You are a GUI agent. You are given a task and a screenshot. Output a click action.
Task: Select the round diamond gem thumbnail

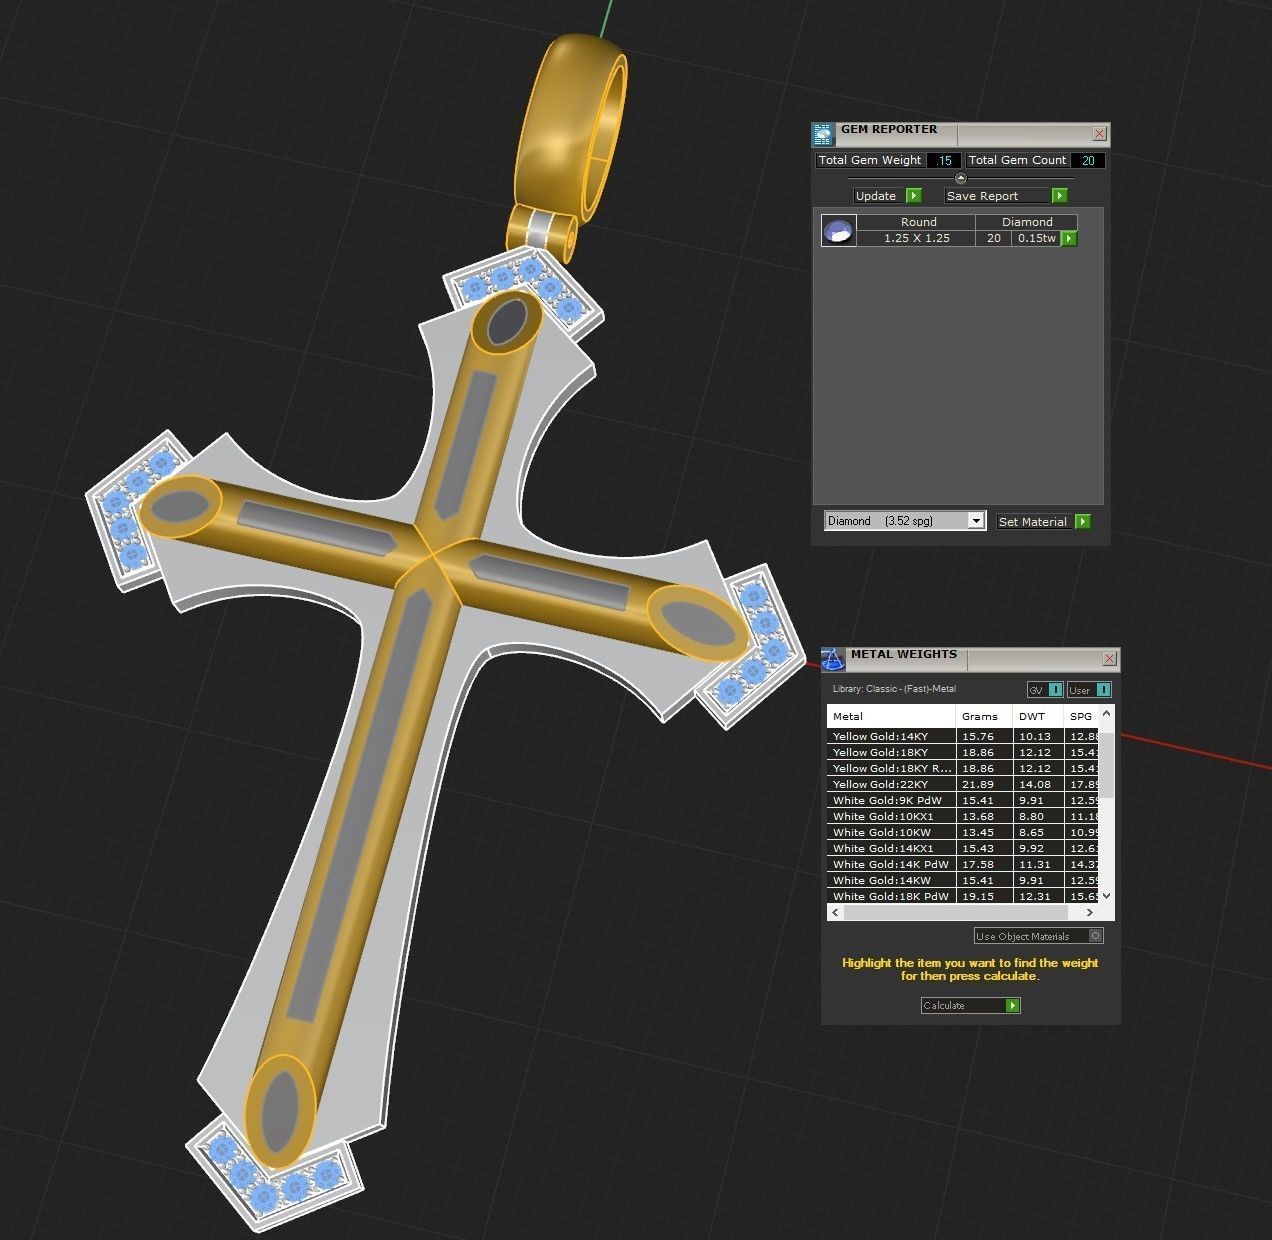coord(839,230)
